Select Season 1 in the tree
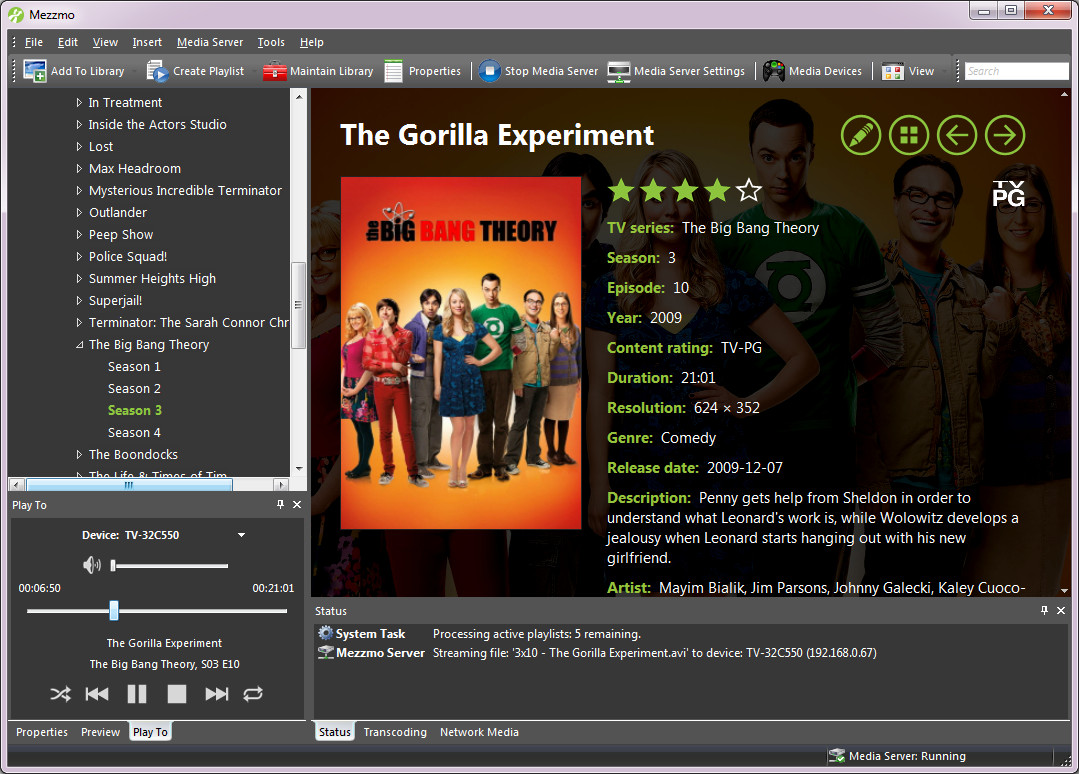This screenshot has height=774, width=1079. (x=134, y=367)
